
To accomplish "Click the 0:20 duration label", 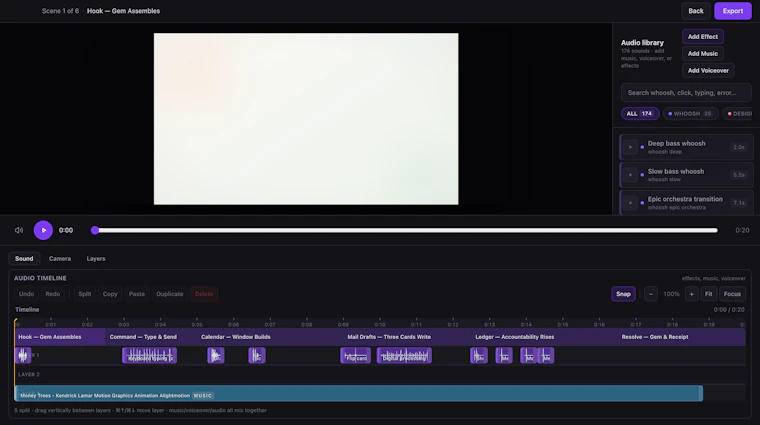I will click(742, 230).
